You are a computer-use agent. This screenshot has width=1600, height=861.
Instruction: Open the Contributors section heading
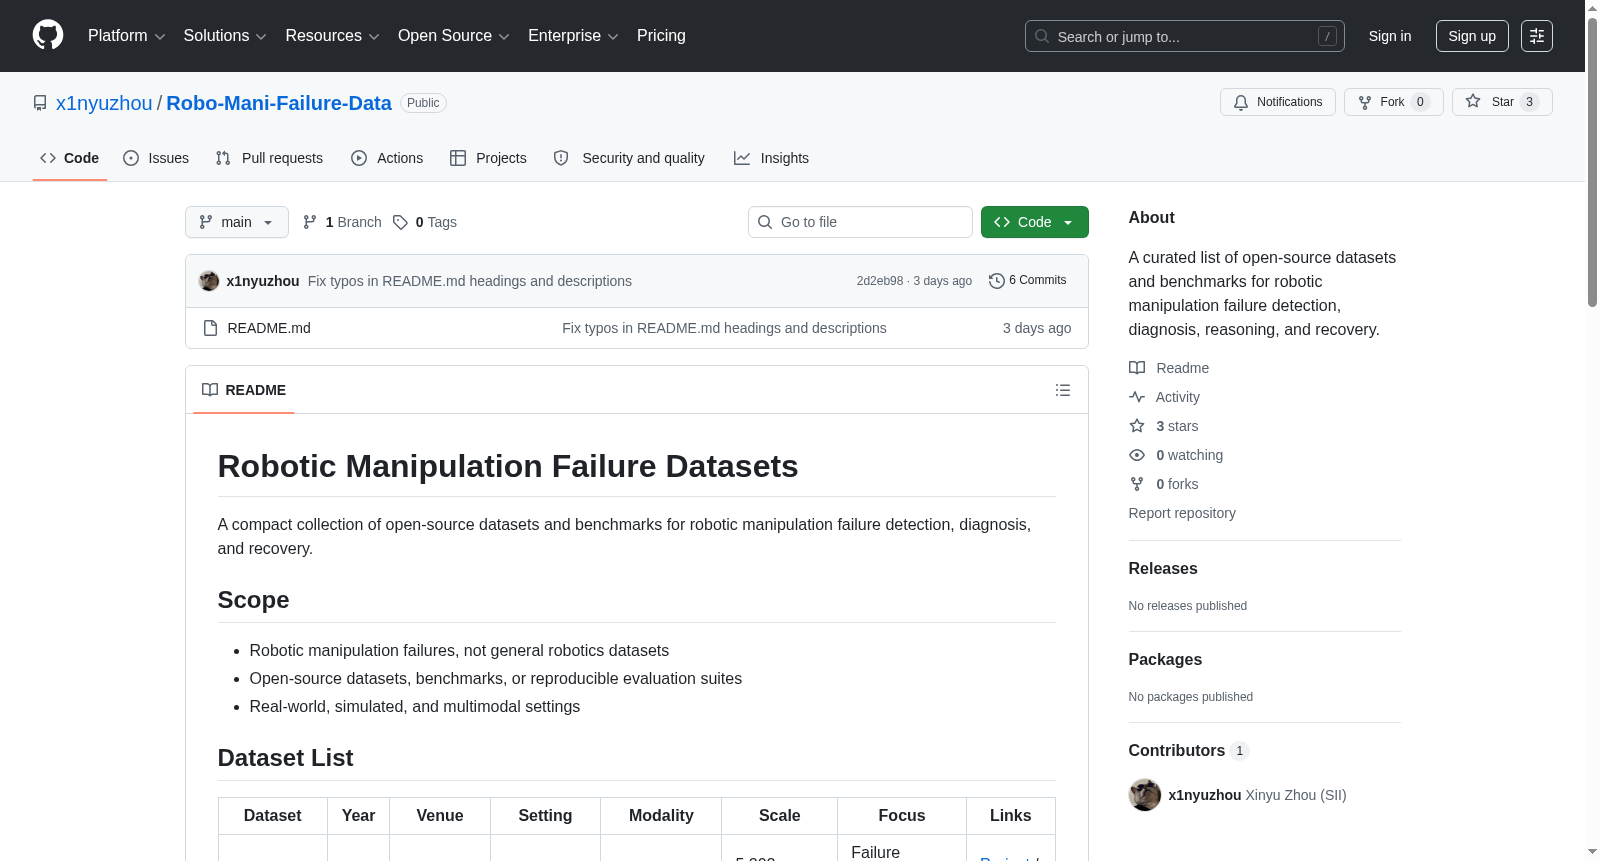tap(1189, 750)
